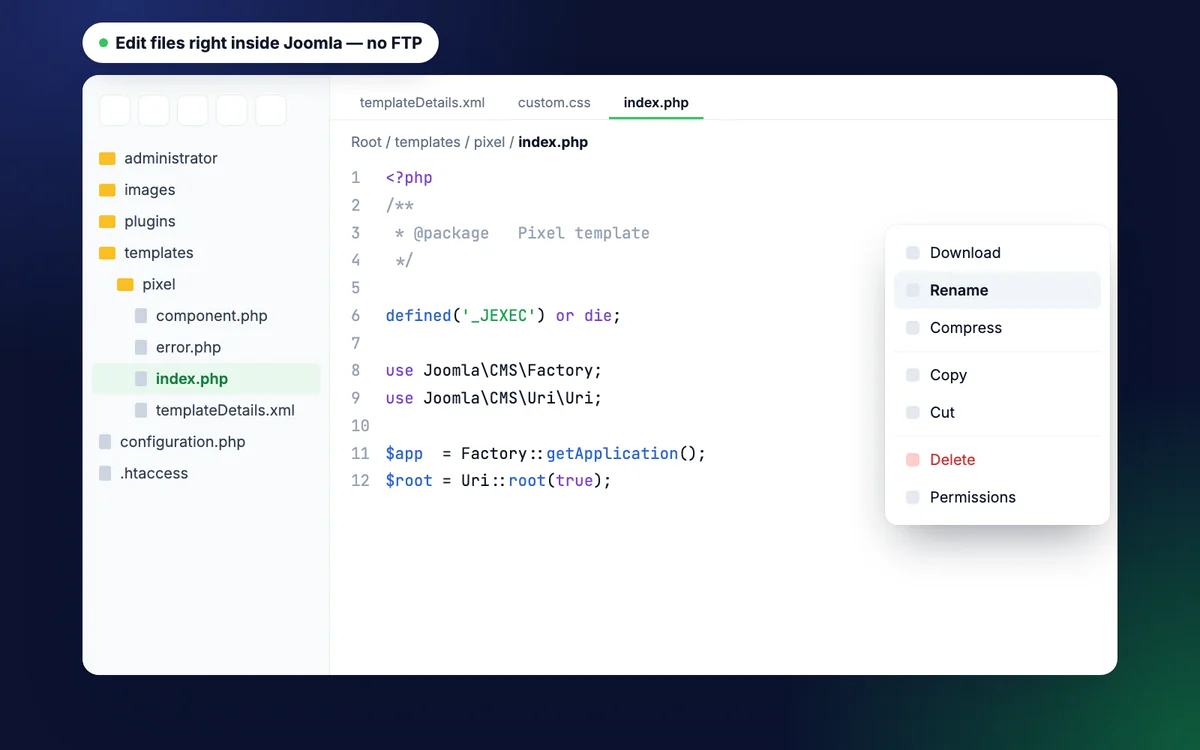Click the "<?php" code on line 1
The width and height of the screenshot is (1200, 750).
point(409,178)
